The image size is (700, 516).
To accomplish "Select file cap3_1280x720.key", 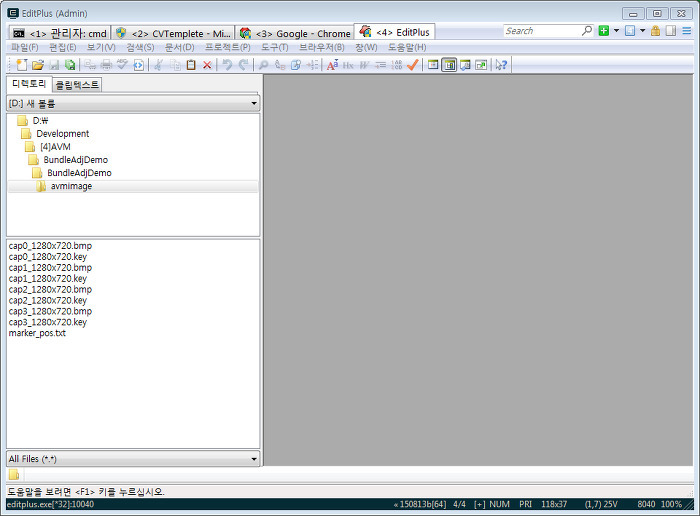I will pos(48,322).
